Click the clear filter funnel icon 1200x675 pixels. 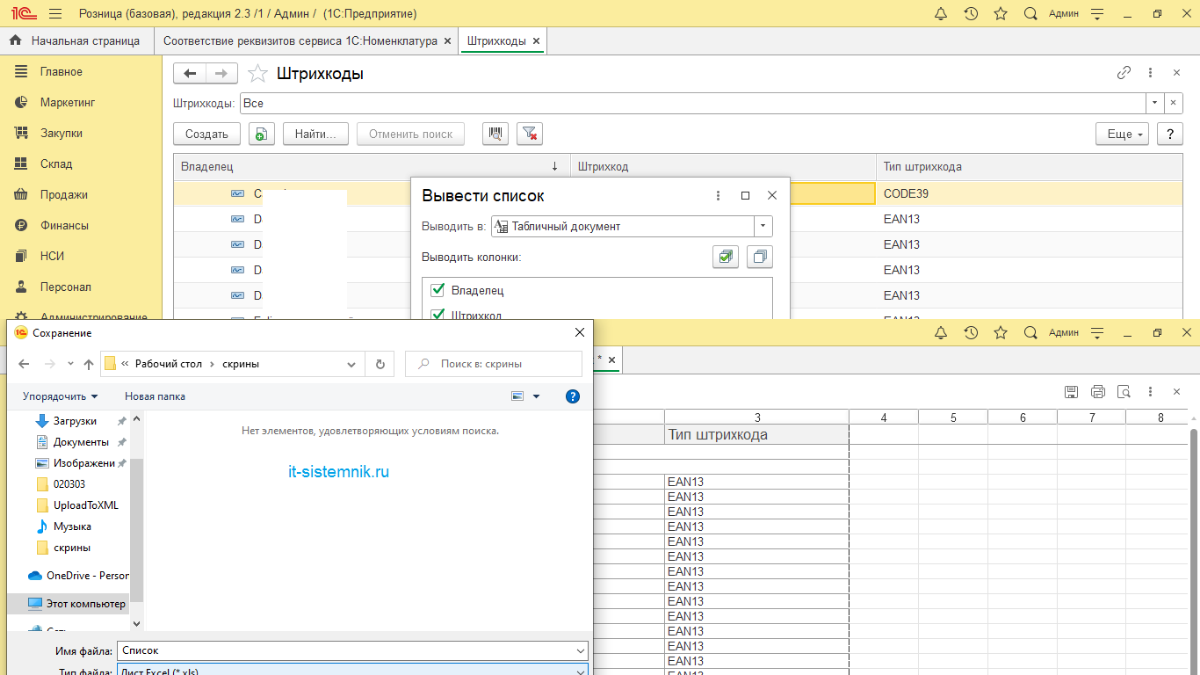coord(530,134)
